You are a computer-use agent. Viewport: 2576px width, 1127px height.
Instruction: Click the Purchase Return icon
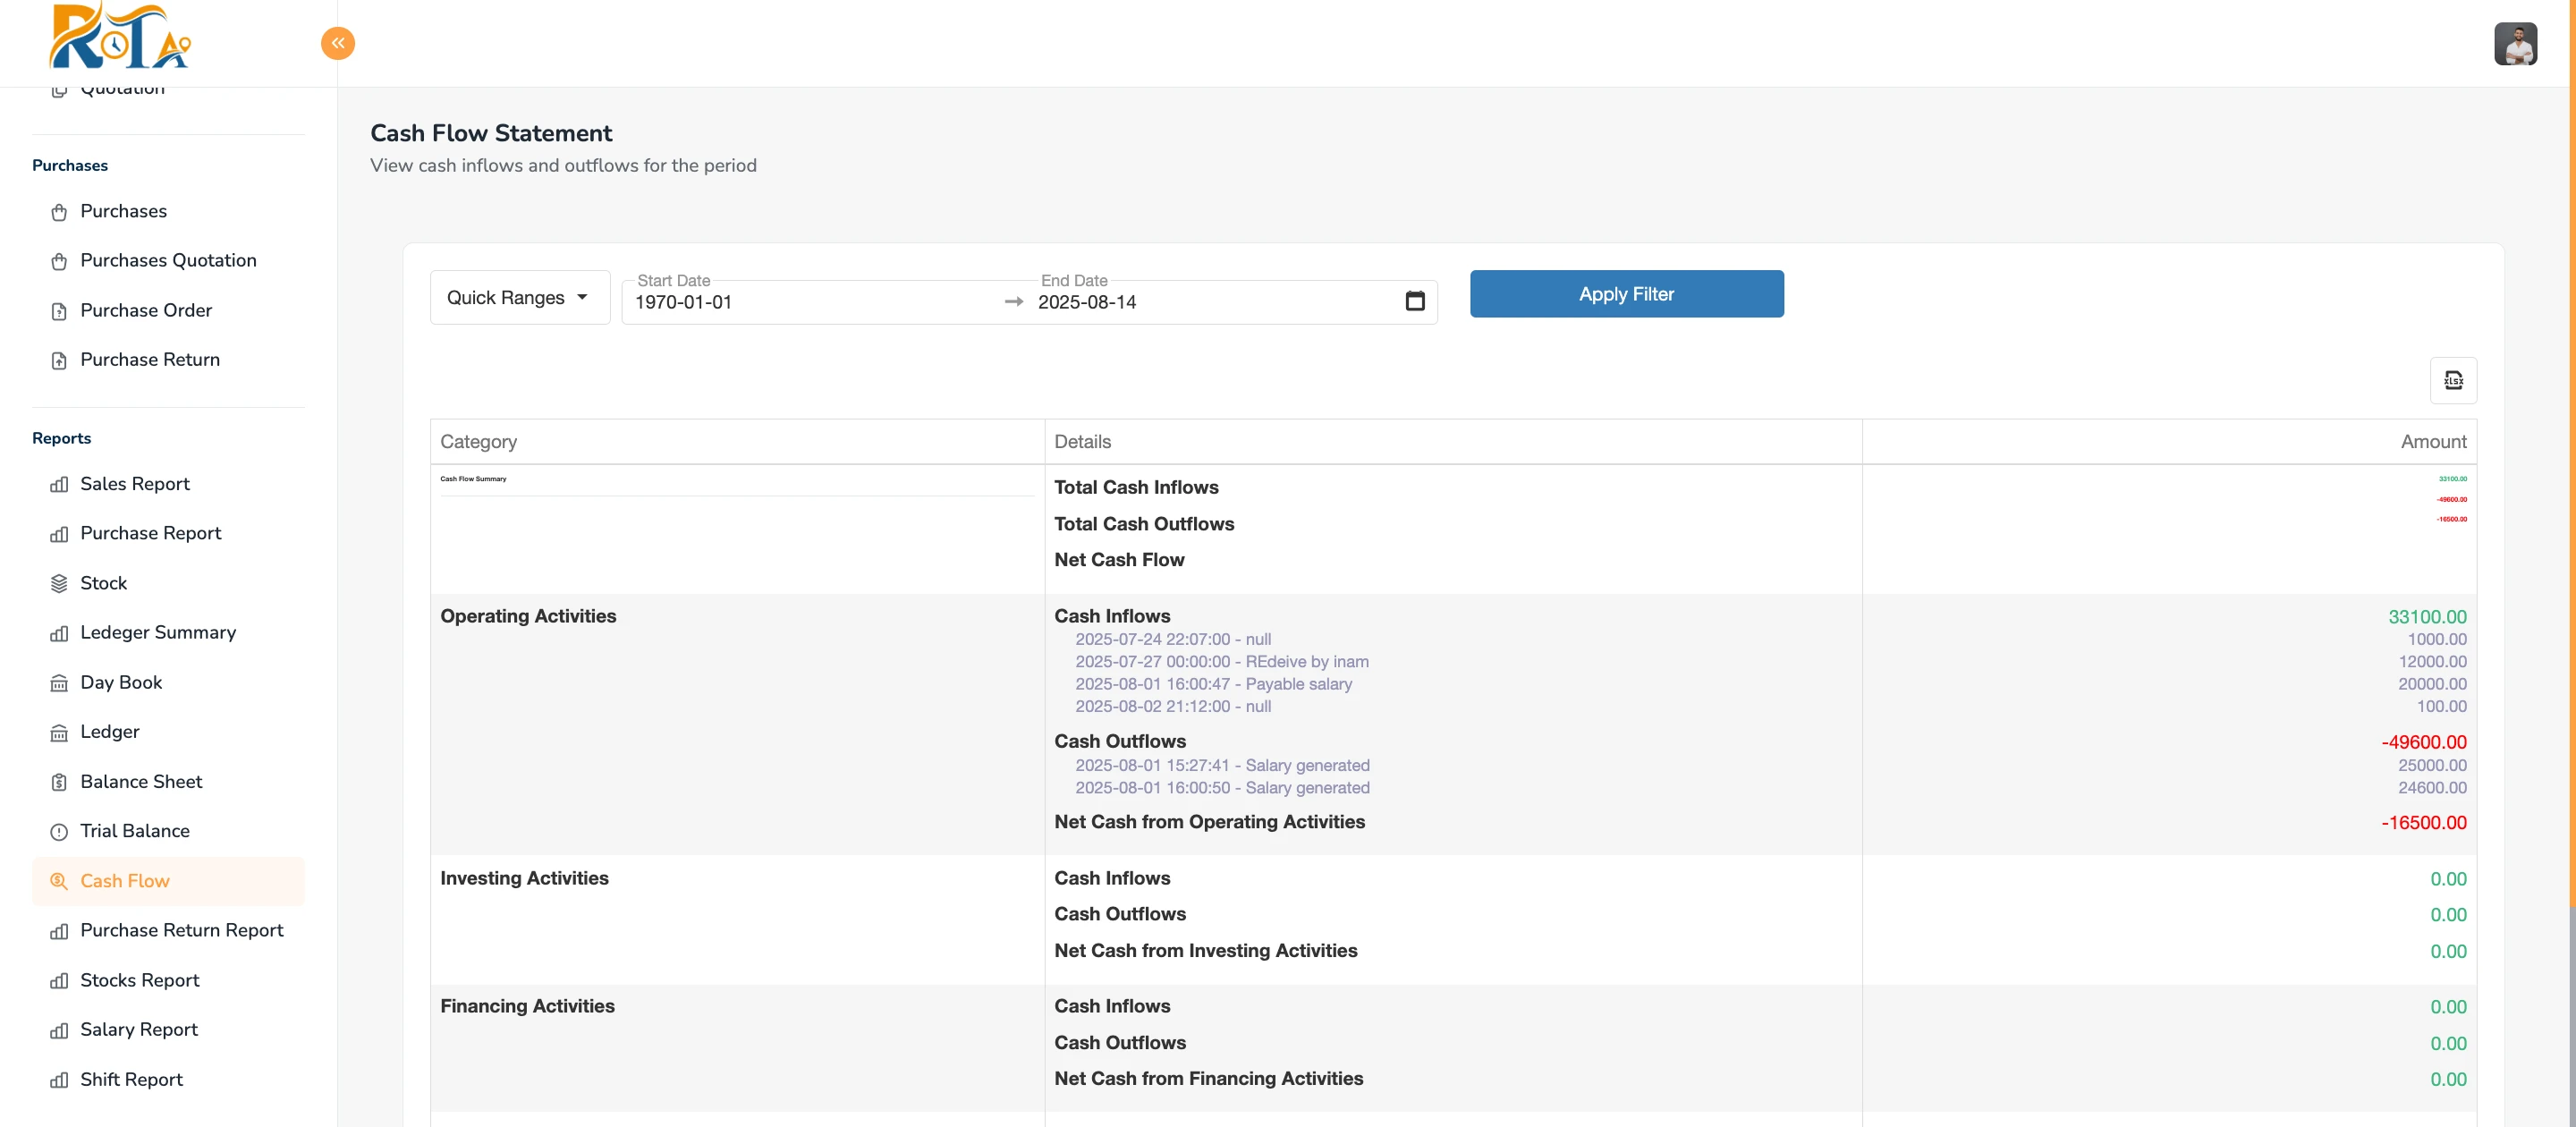tap(59, 360)
